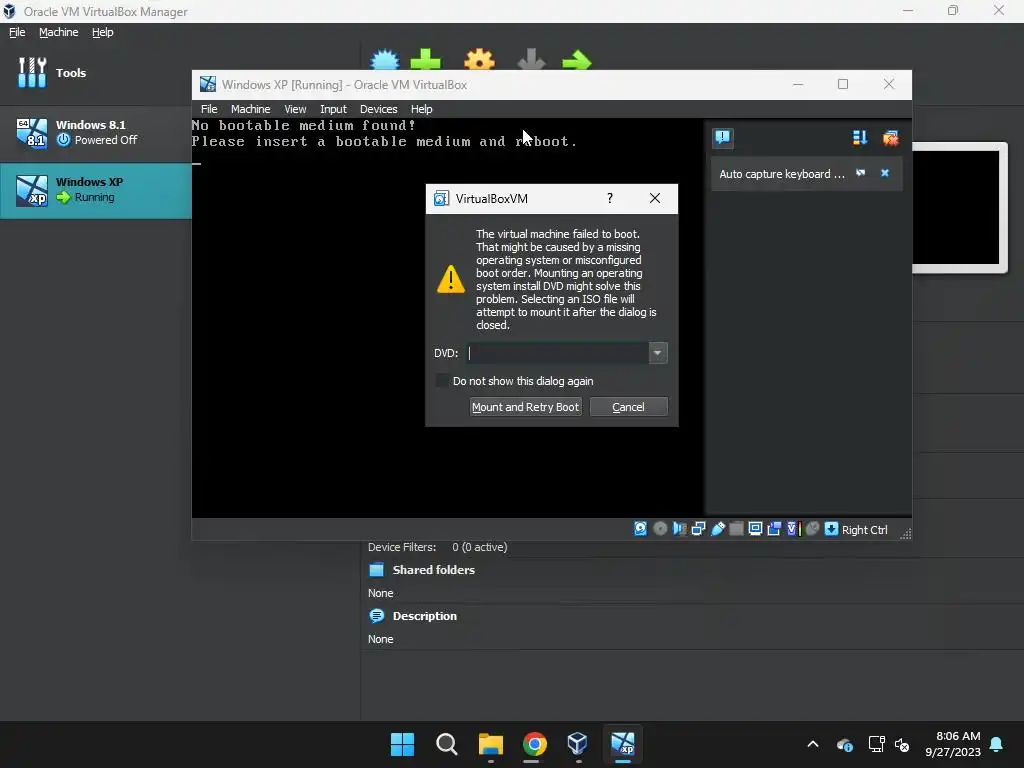Click the green plus Add toolbar icon
Screen dimensions: 1024x768
426,60
